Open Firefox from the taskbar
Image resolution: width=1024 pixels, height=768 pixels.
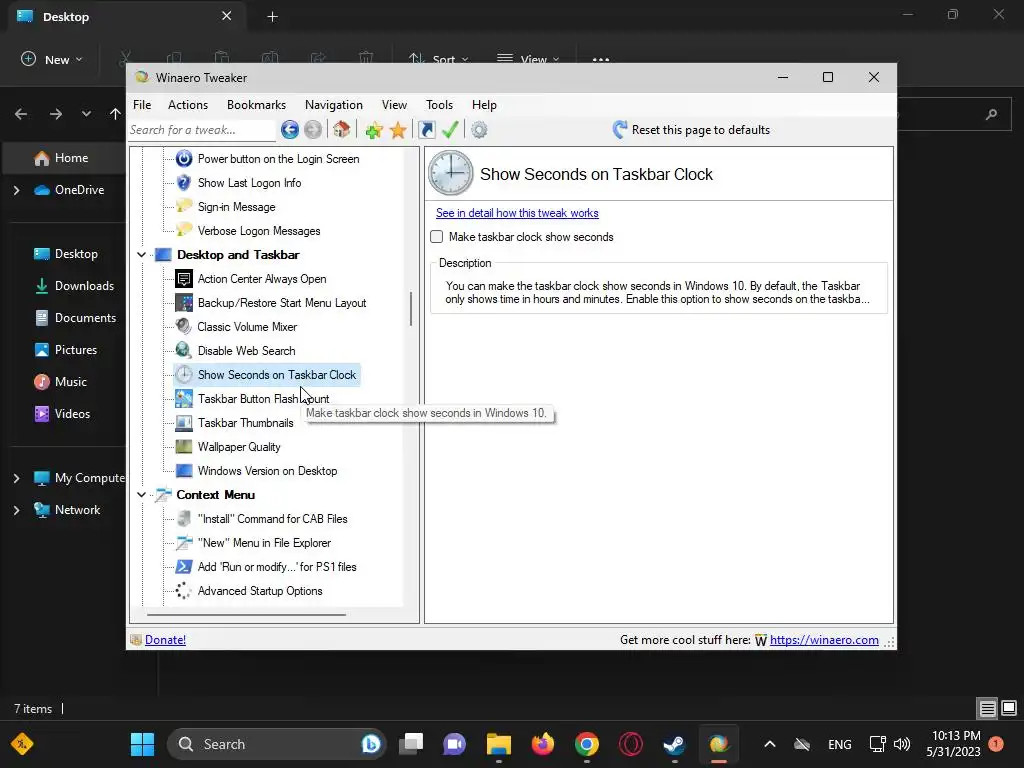coord(543,744)
